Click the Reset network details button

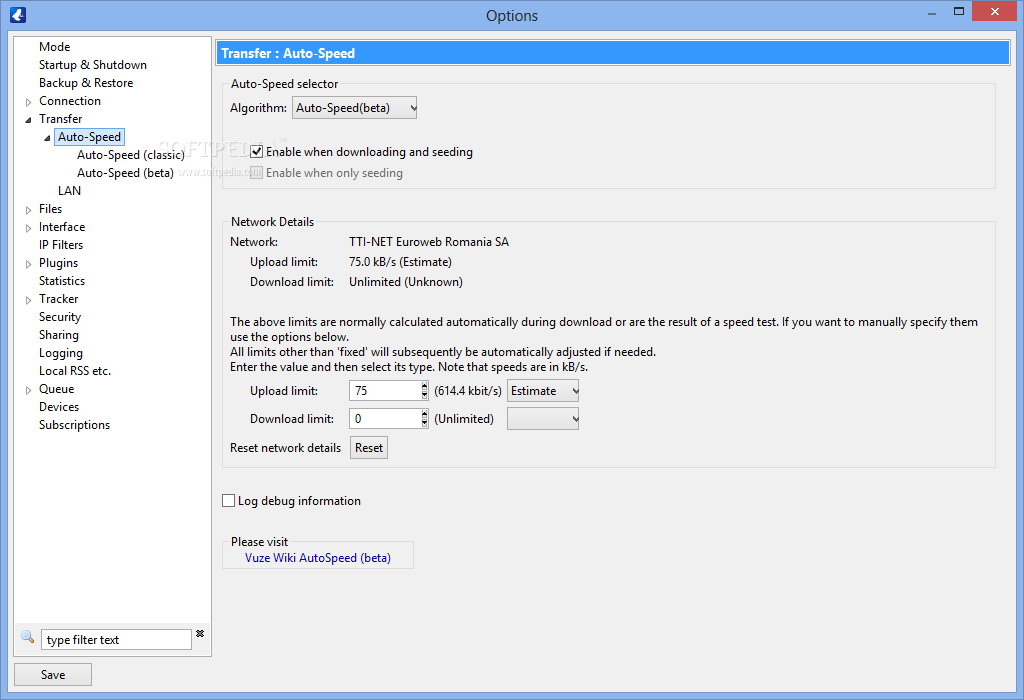pos(369,448)
